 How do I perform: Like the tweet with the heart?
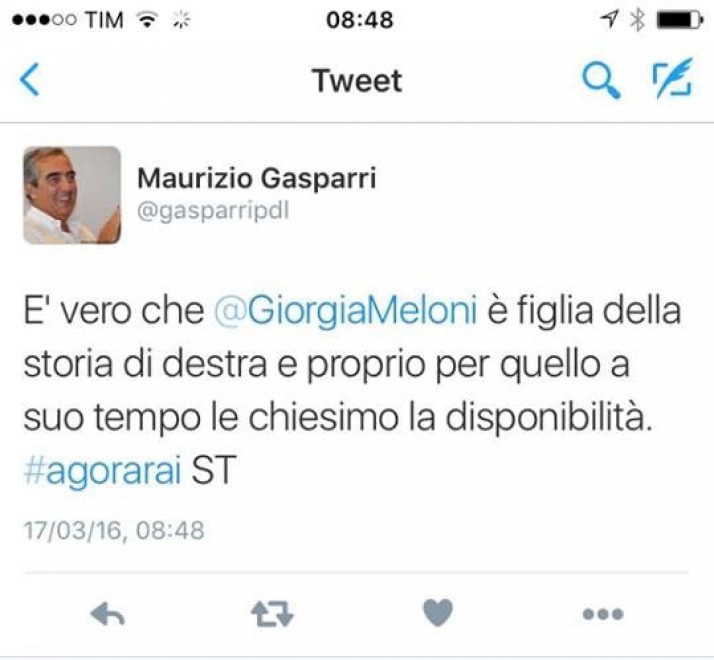click(x=438, y=613)
